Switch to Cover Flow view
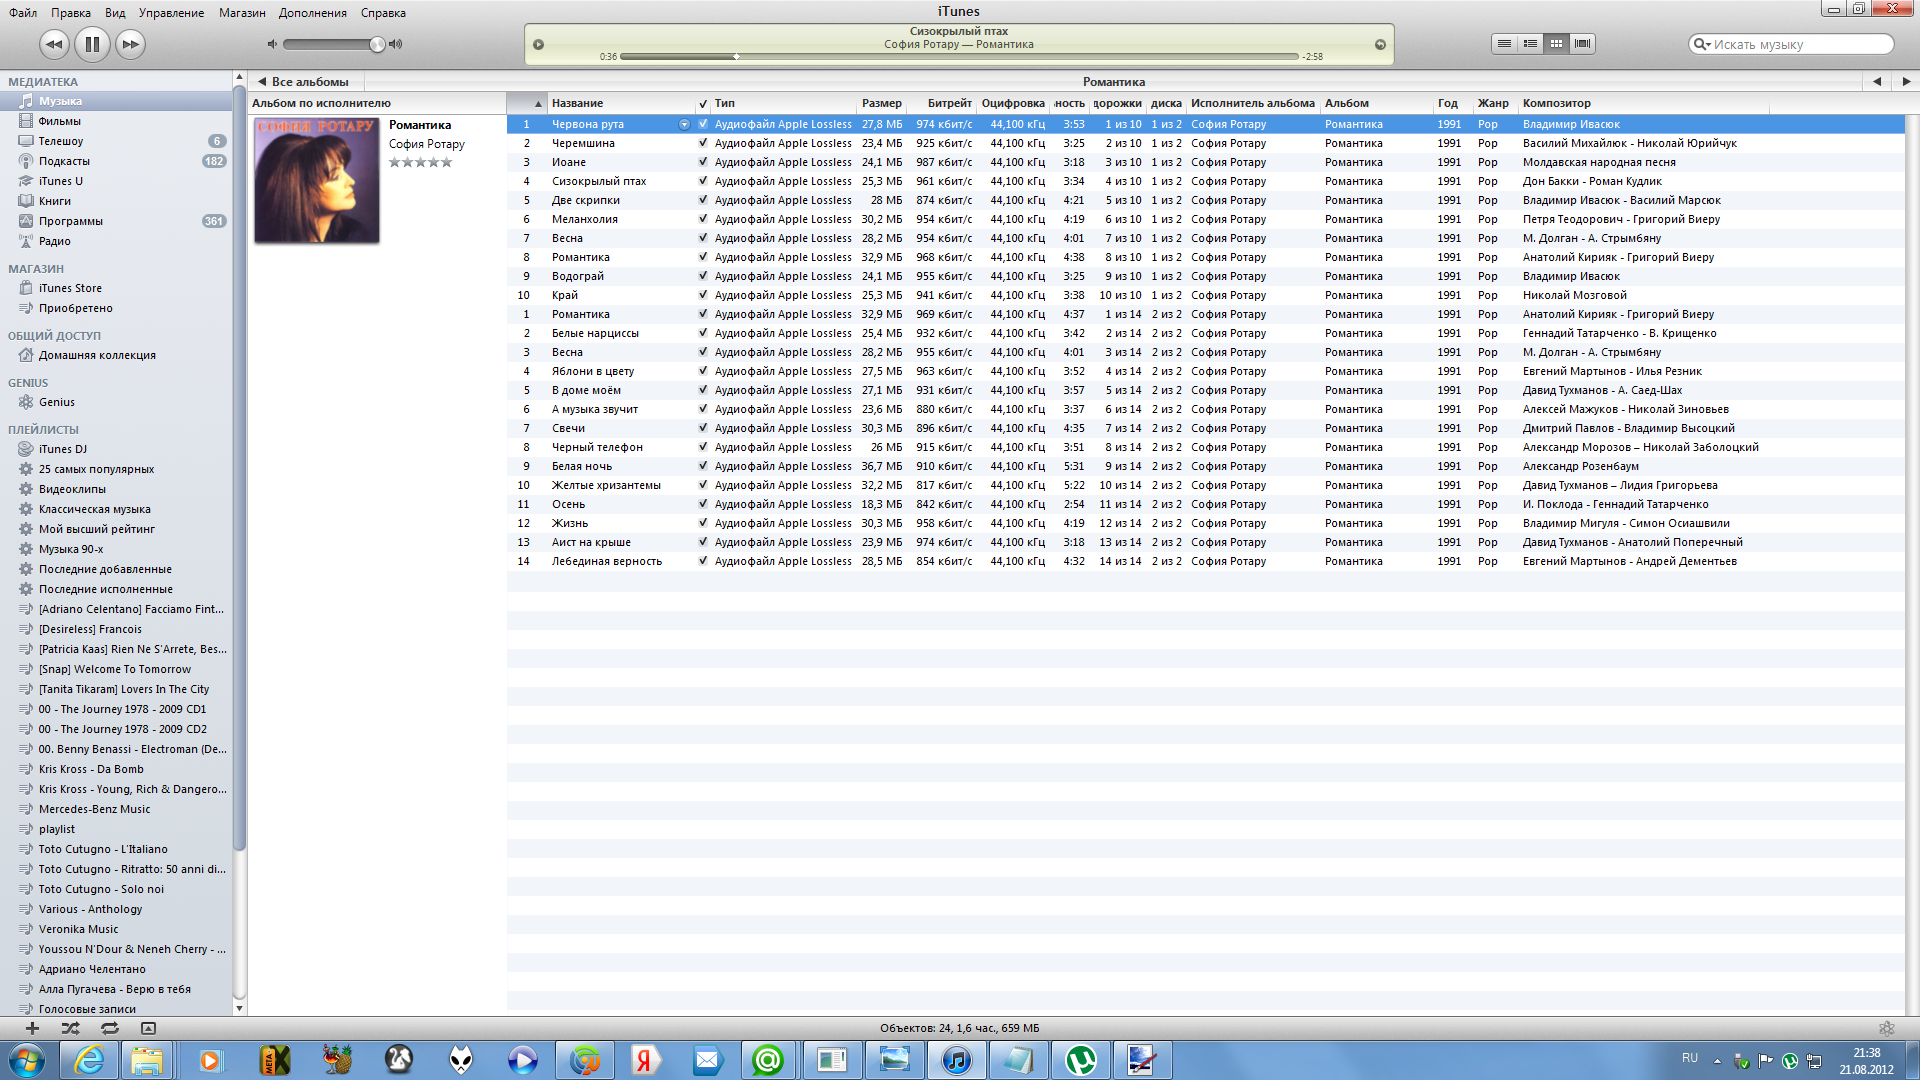Viewport: 1920px width, 1080px height. (1582, 44)
